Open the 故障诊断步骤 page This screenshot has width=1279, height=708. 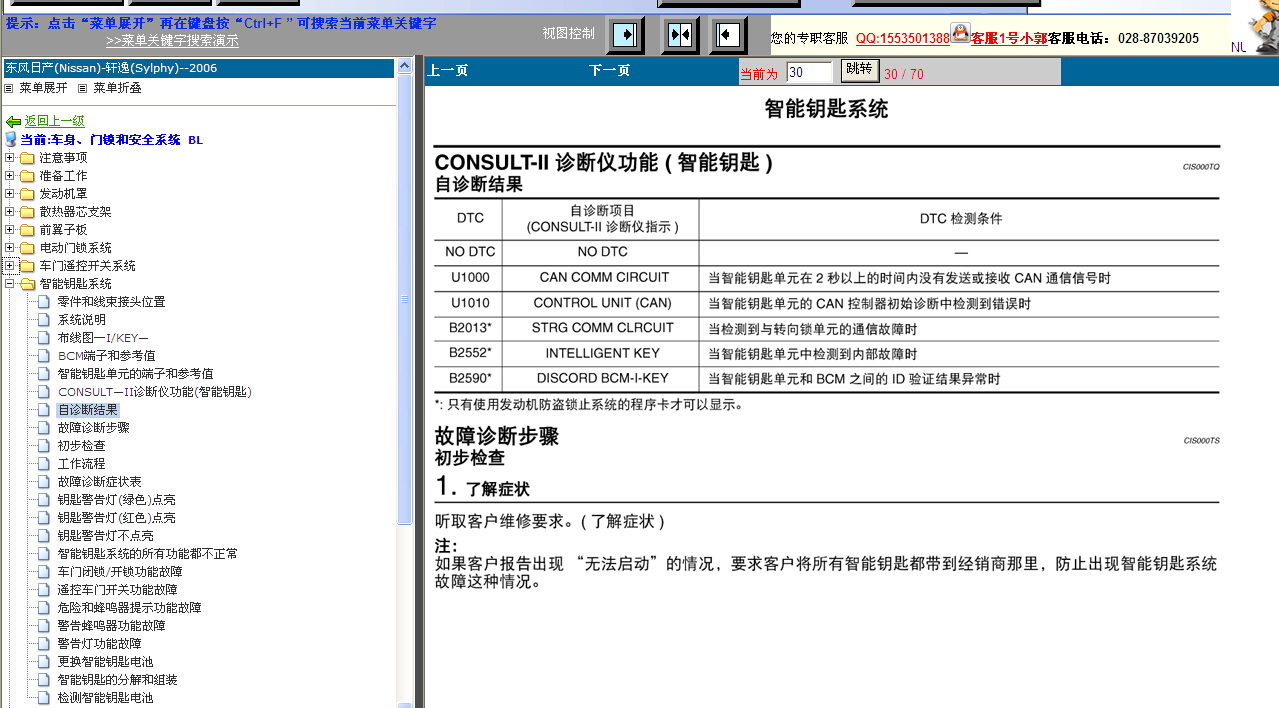pyautogui.click(x=93, y=428)
